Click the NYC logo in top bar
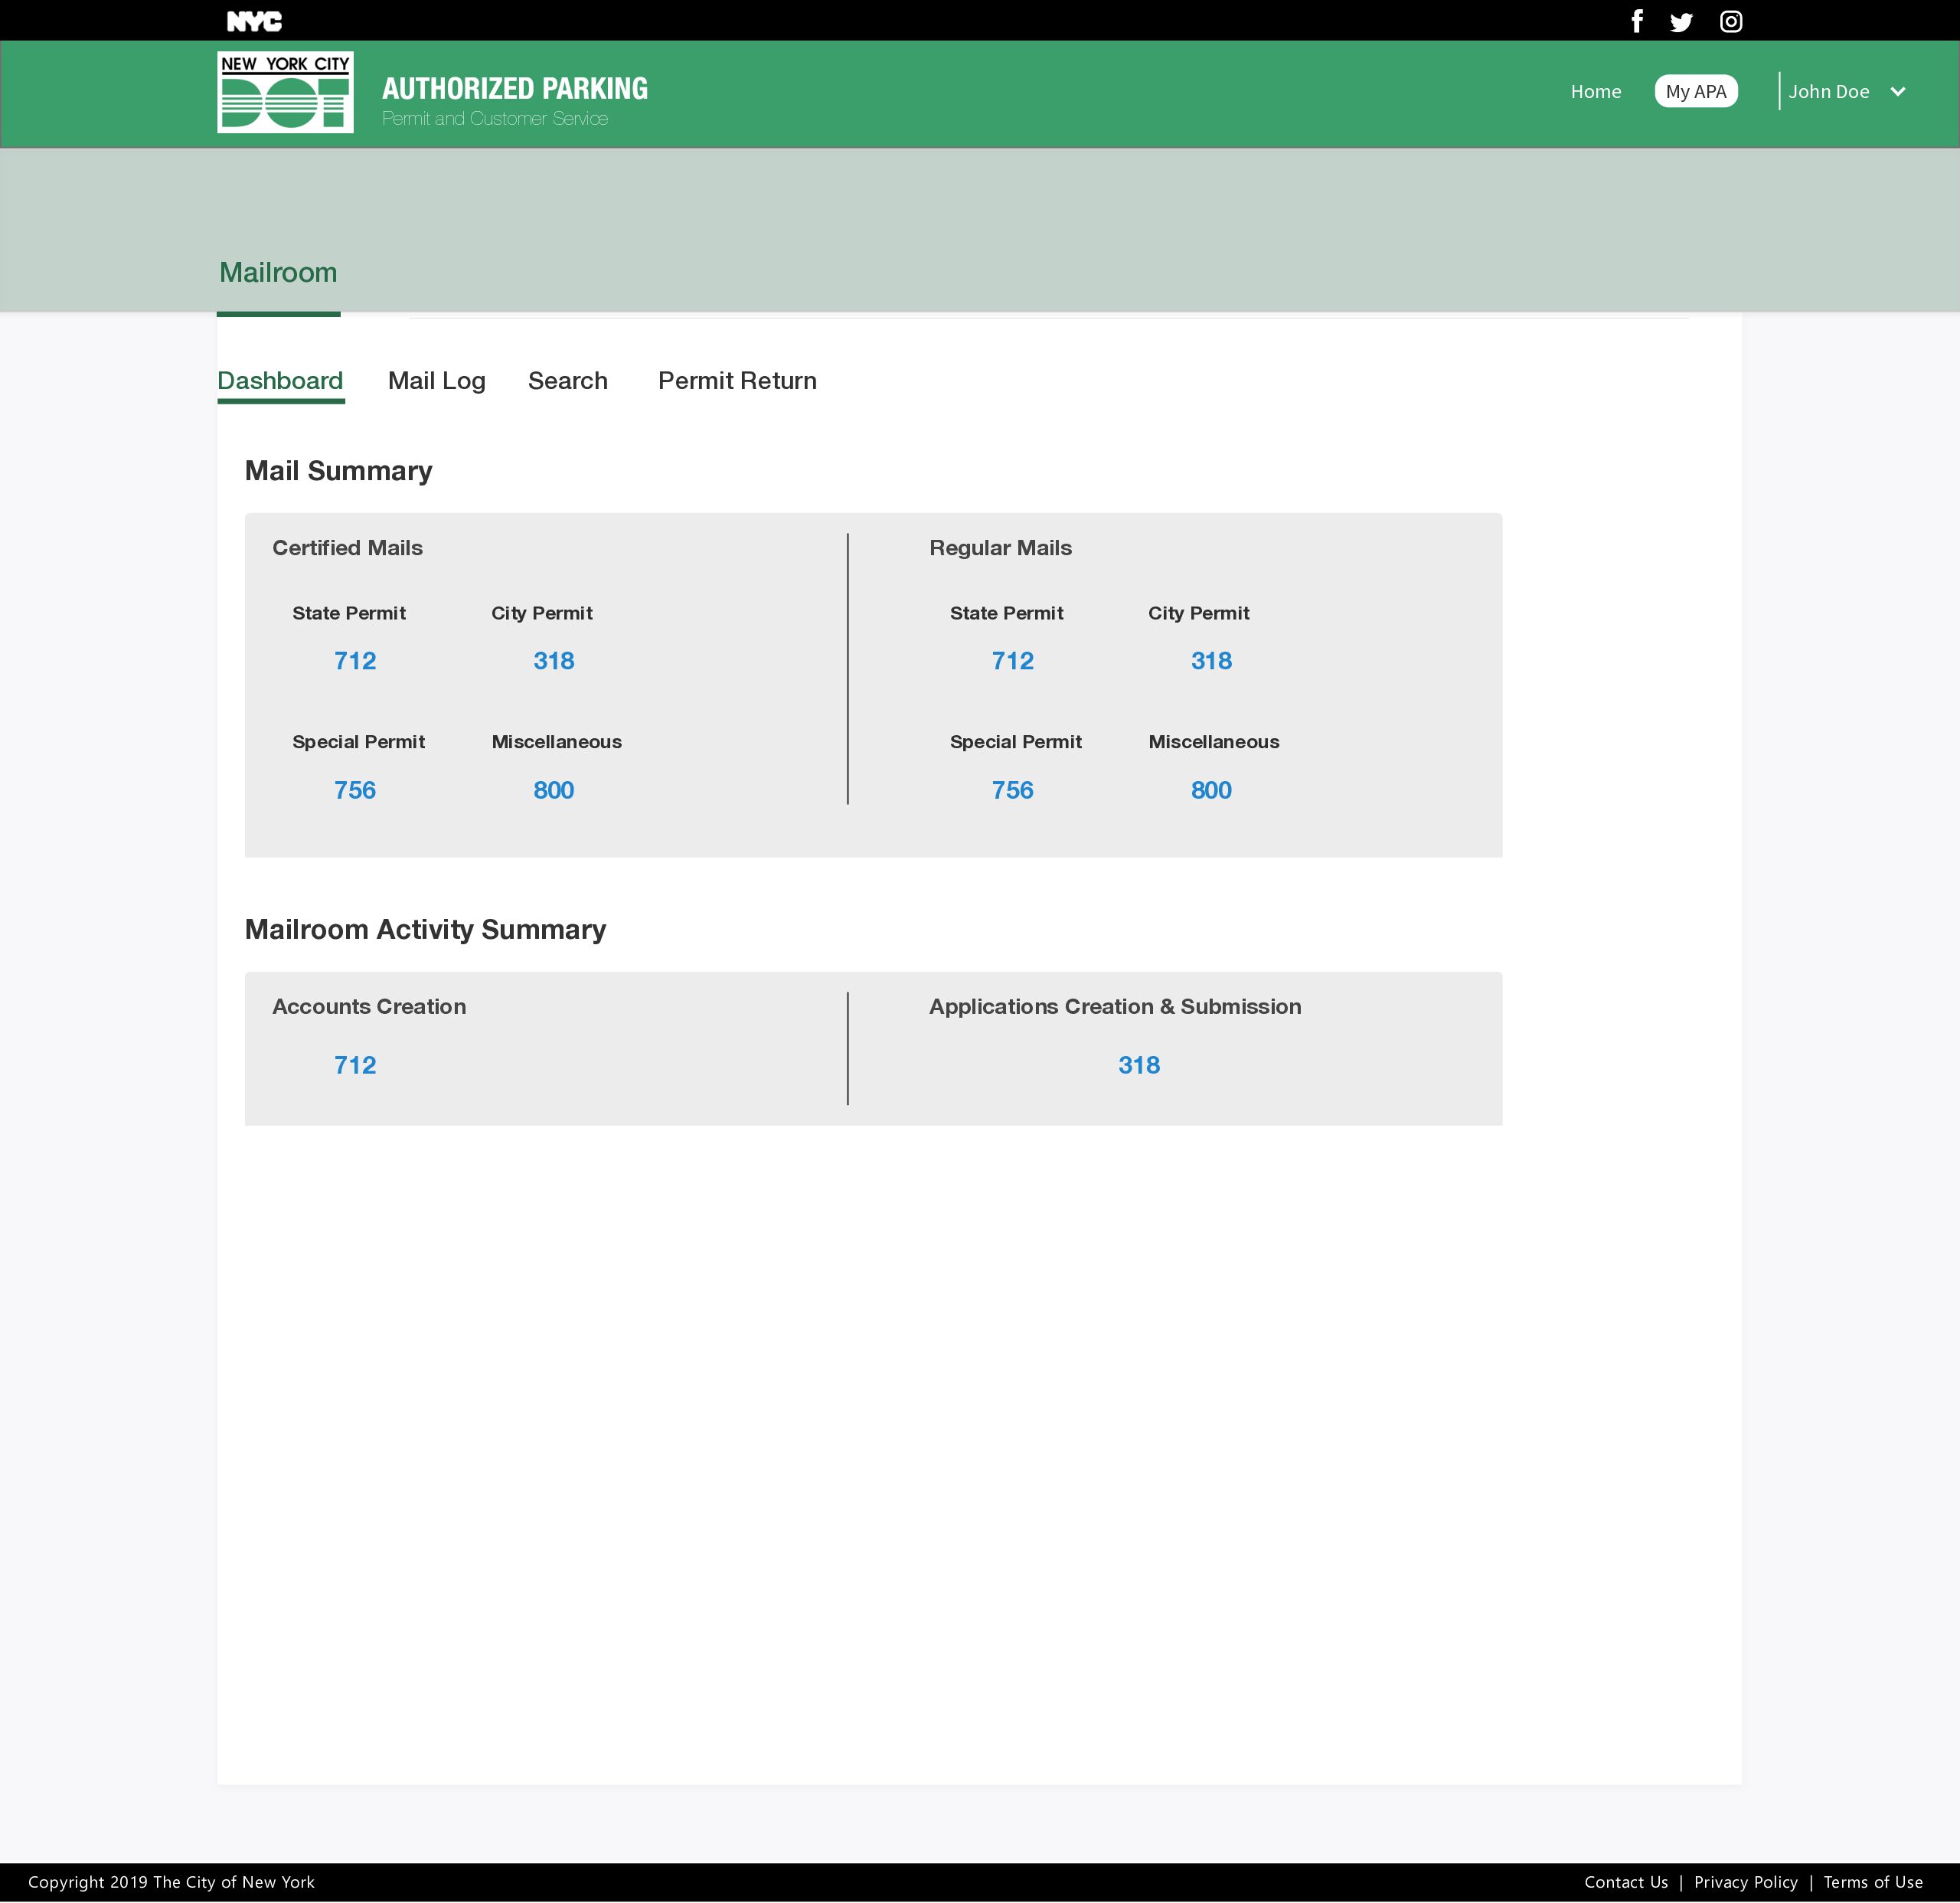Viewport: 1960px width, 1903px height. point(254,21)
